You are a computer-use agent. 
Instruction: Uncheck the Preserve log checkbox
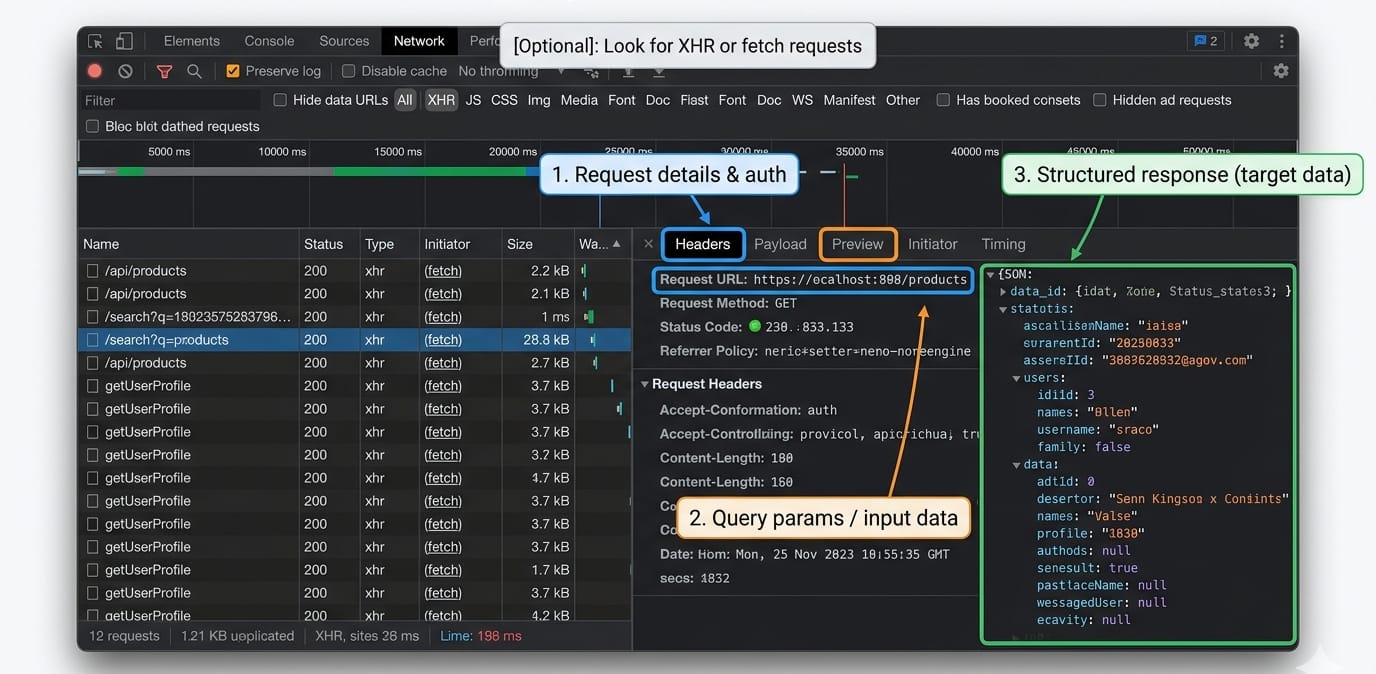click(x=233, y=71)
